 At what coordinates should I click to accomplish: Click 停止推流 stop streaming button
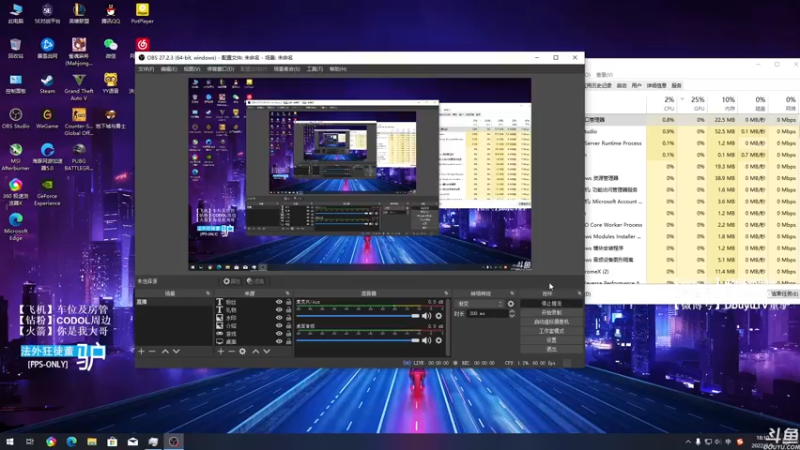coord(552,304)
